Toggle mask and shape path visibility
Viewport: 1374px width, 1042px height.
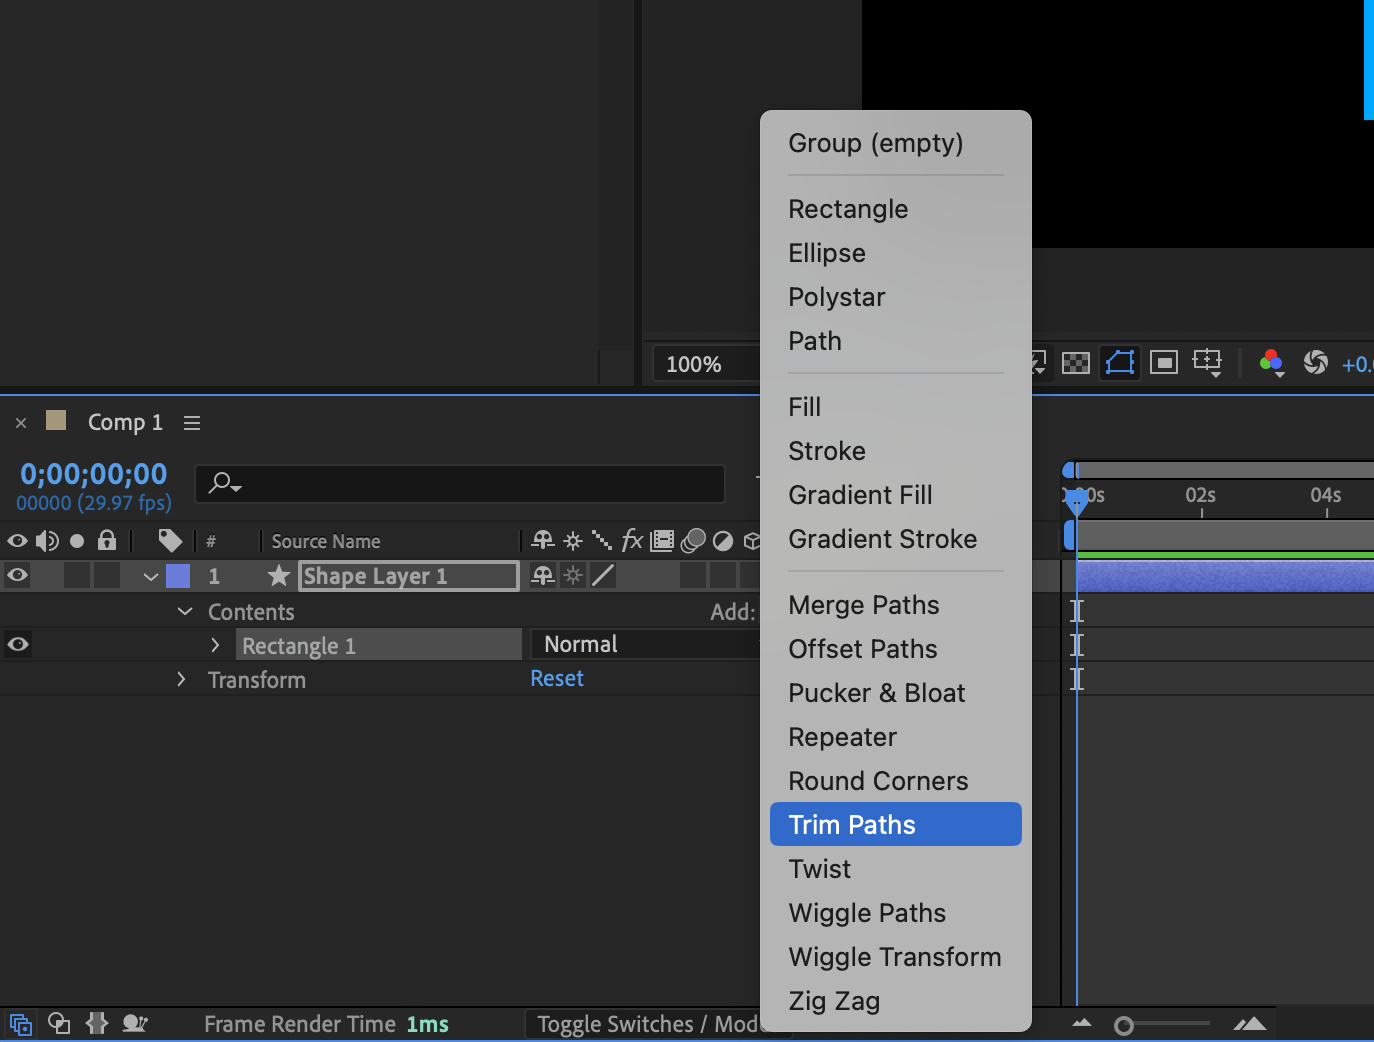1120,362
